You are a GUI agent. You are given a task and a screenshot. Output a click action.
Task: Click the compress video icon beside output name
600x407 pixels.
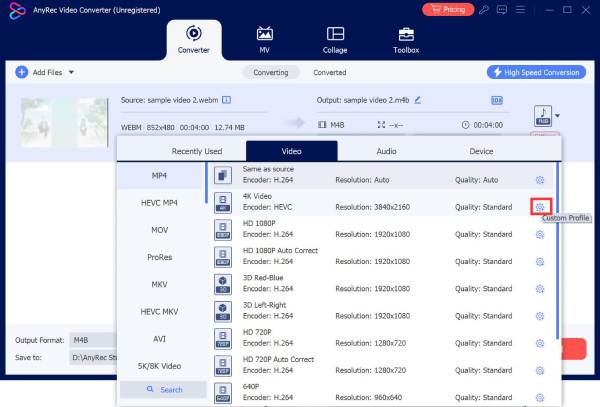[497, 101]
